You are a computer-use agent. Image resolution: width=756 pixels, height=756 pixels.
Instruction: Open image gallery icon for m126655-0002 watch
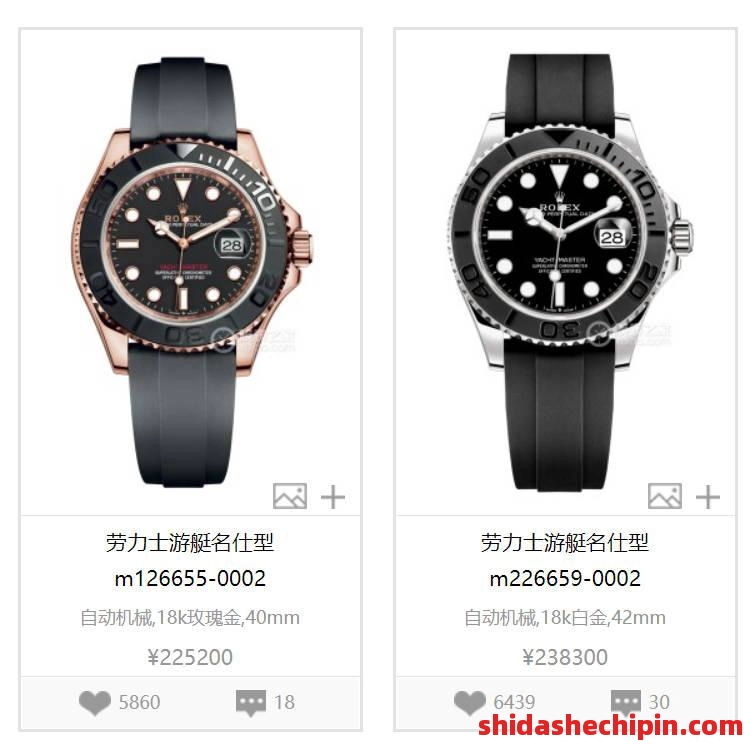tap(290, 496)
